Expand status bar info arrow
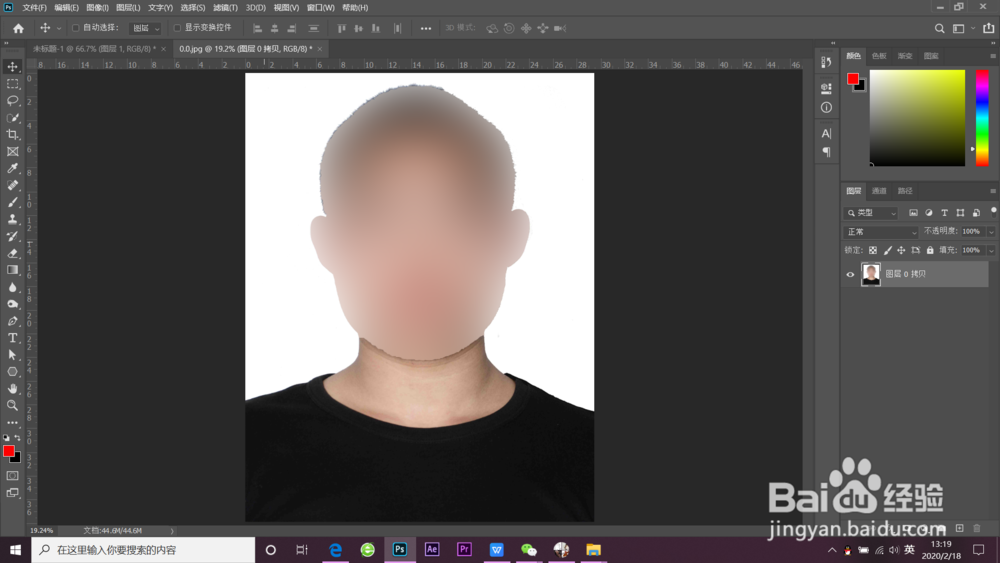 [172, 530]
